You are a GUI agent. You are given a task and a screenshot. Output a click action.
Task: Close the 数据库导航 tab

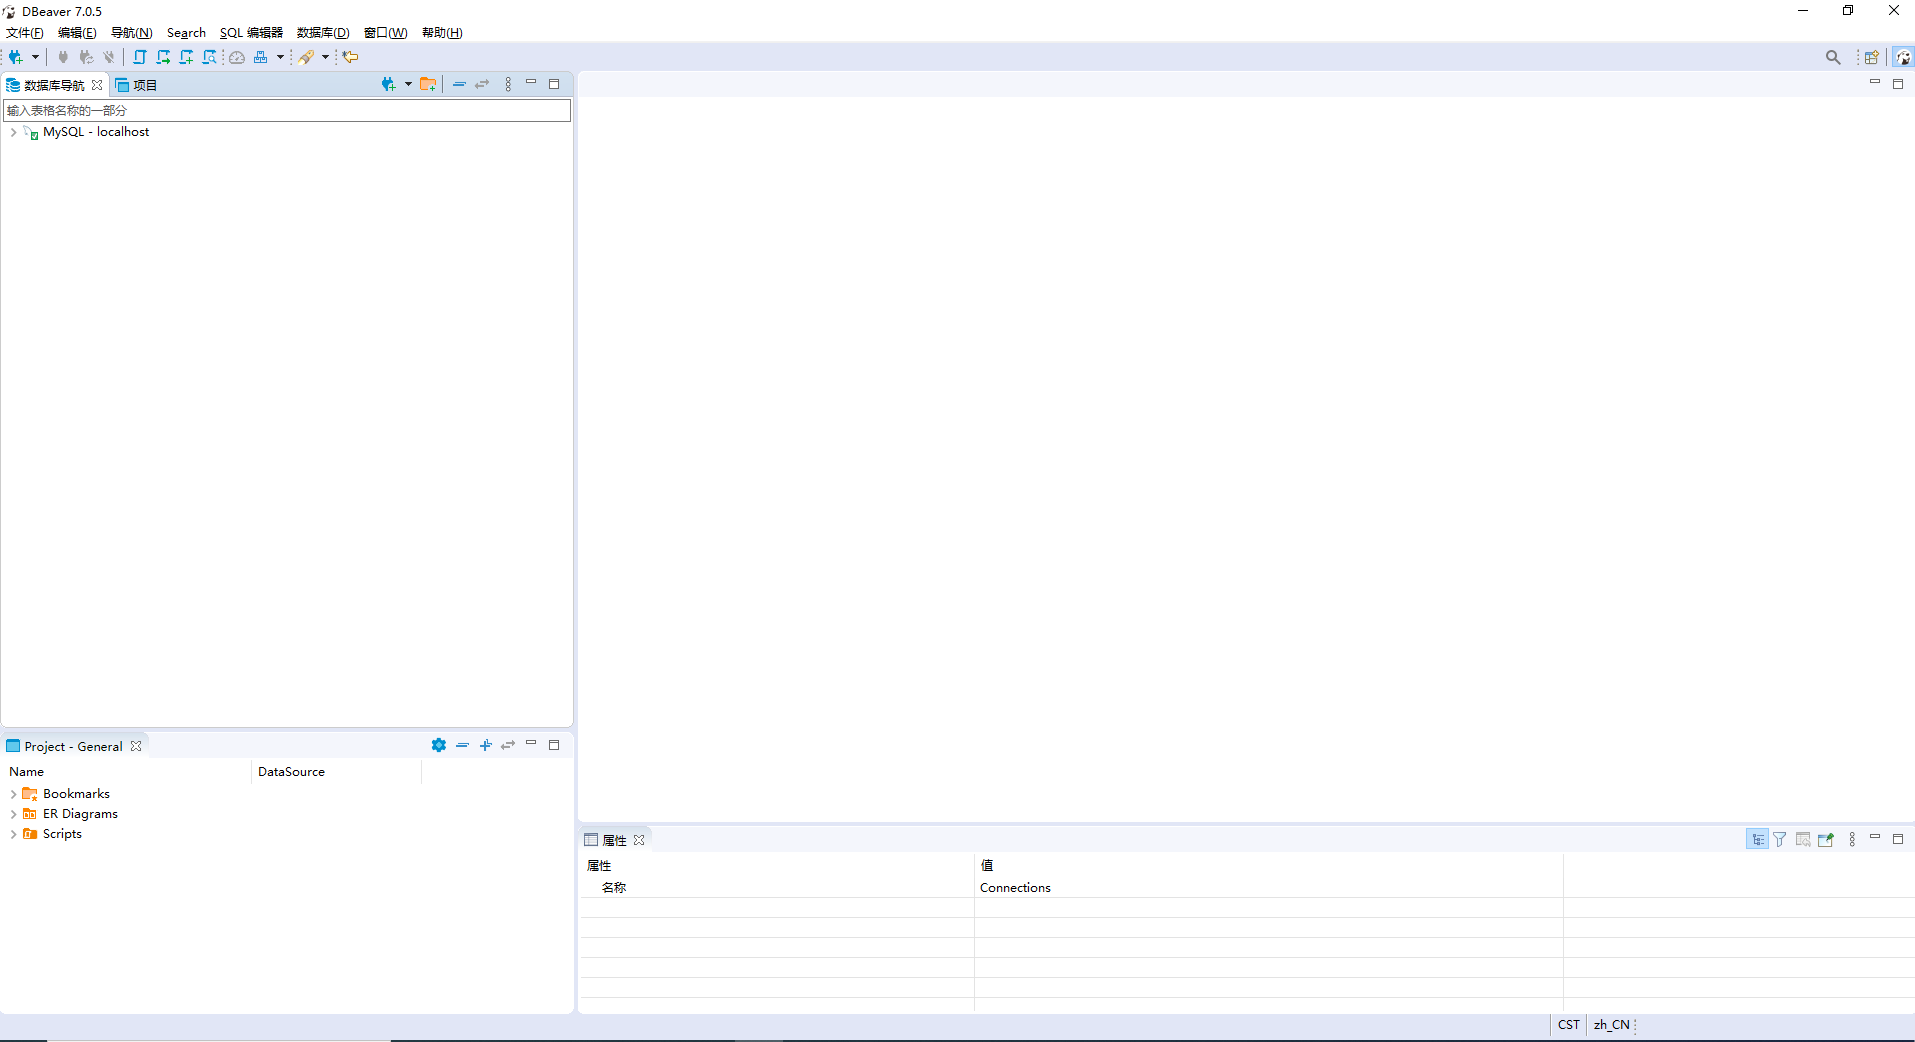97,85
